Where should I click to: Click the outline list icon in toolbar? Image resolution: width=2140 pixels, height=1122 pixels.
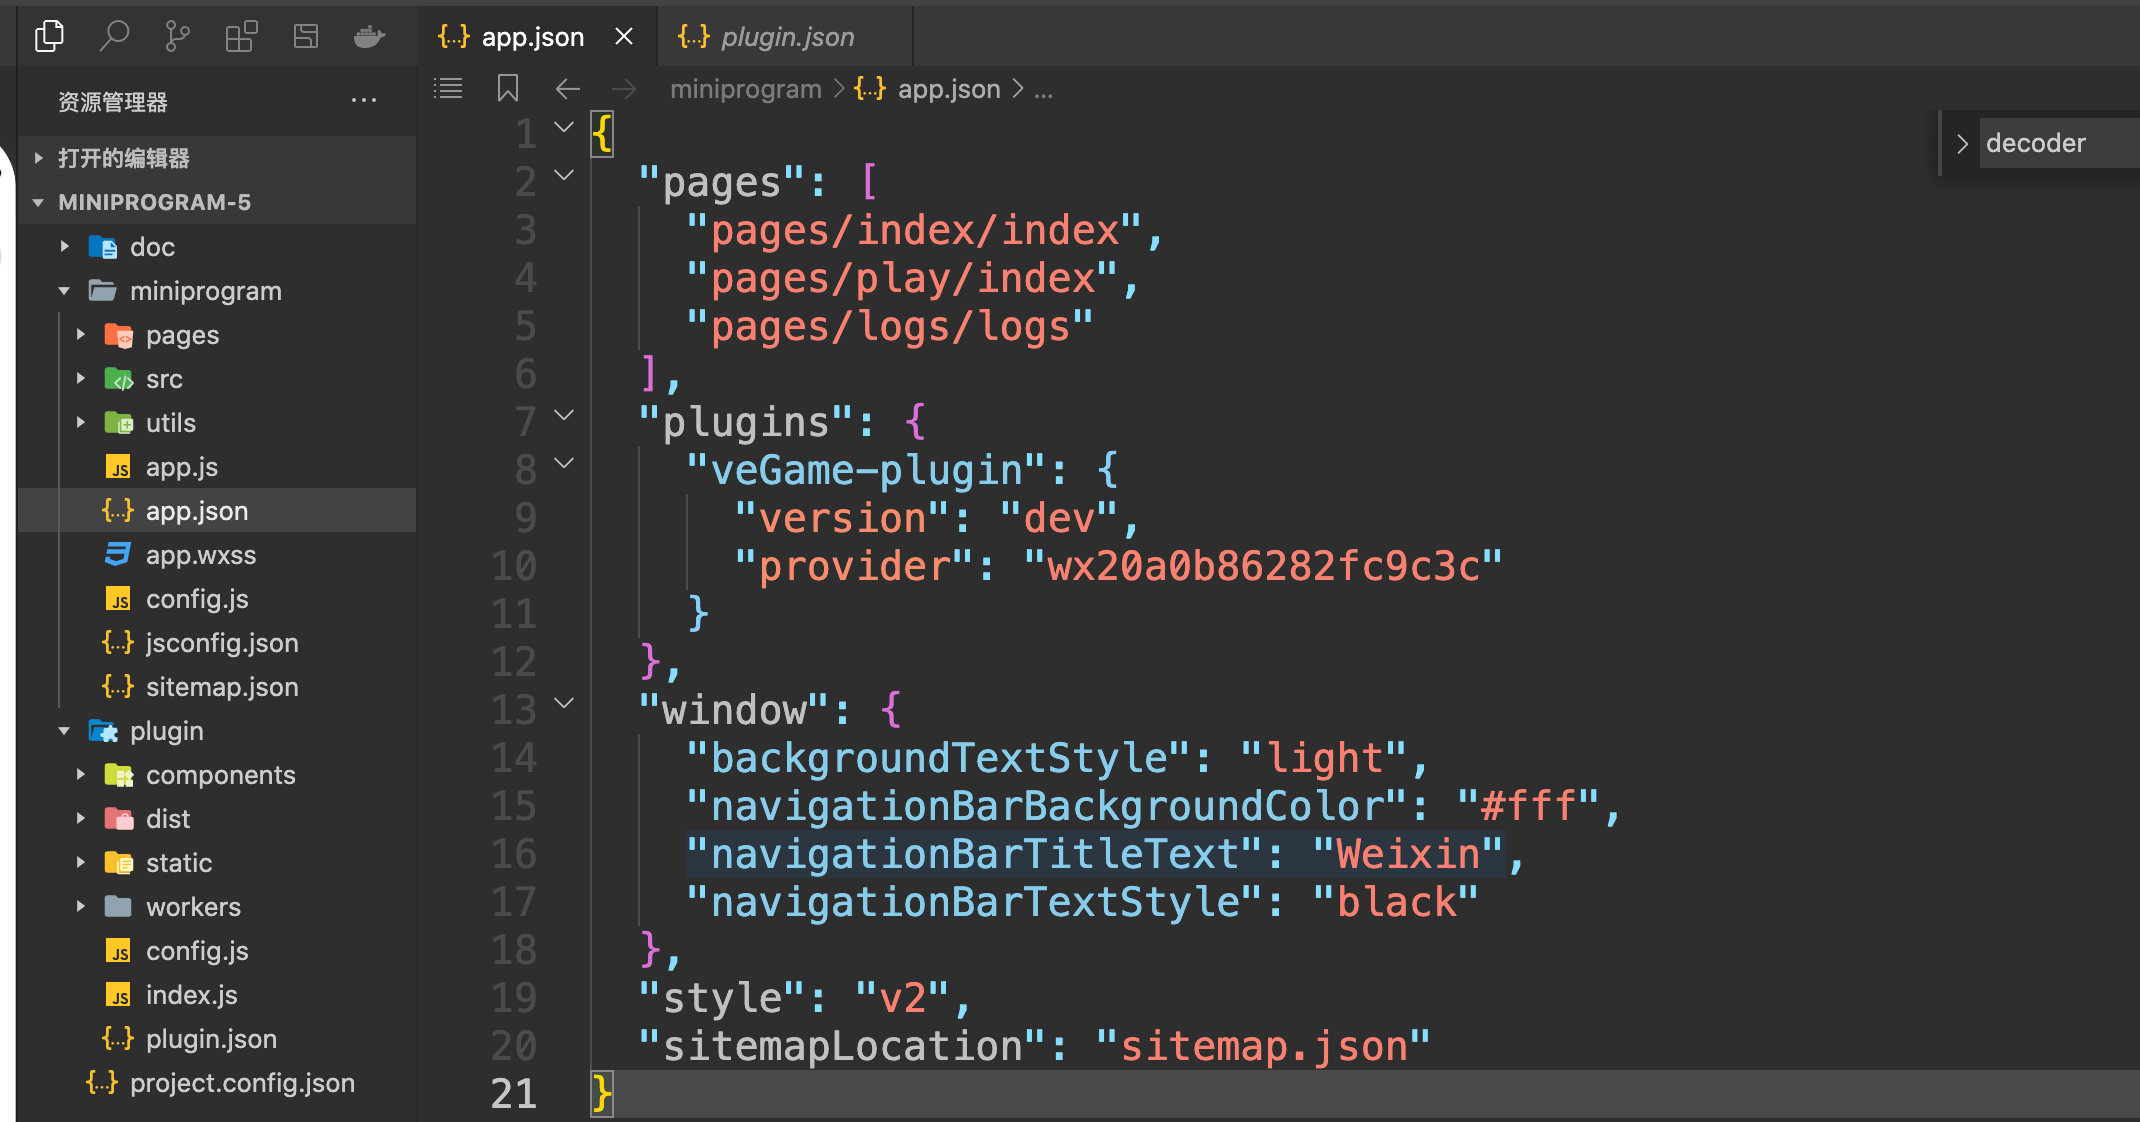[448, 89]
